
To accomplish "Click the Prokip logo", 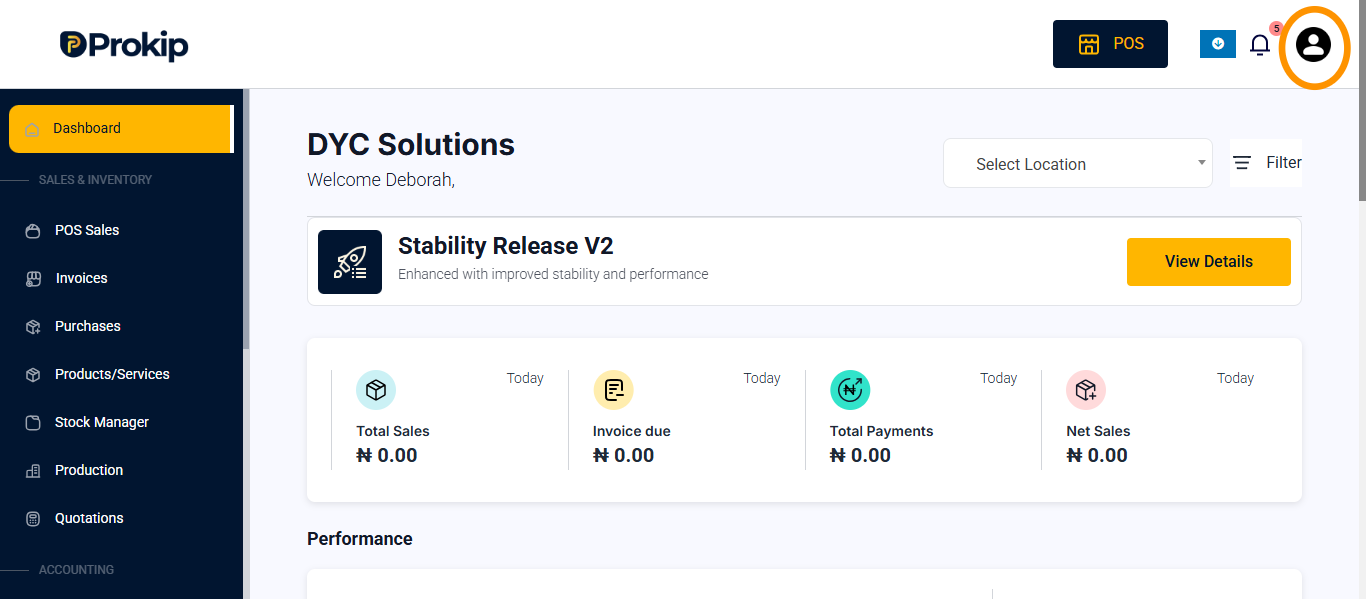I will point(124,45).
